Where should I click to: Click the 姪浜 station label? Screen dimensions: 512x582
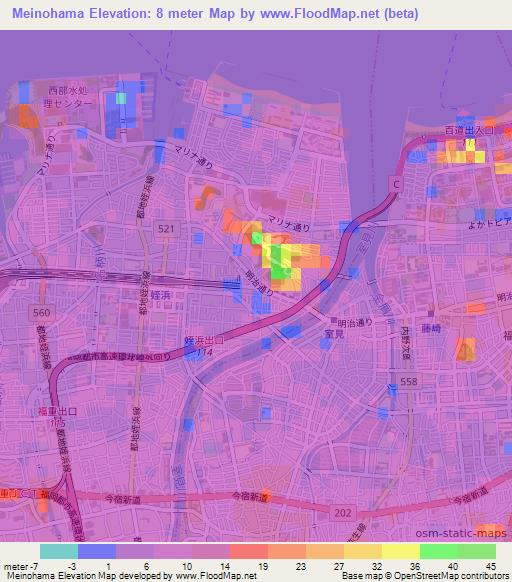pos(161,295)
